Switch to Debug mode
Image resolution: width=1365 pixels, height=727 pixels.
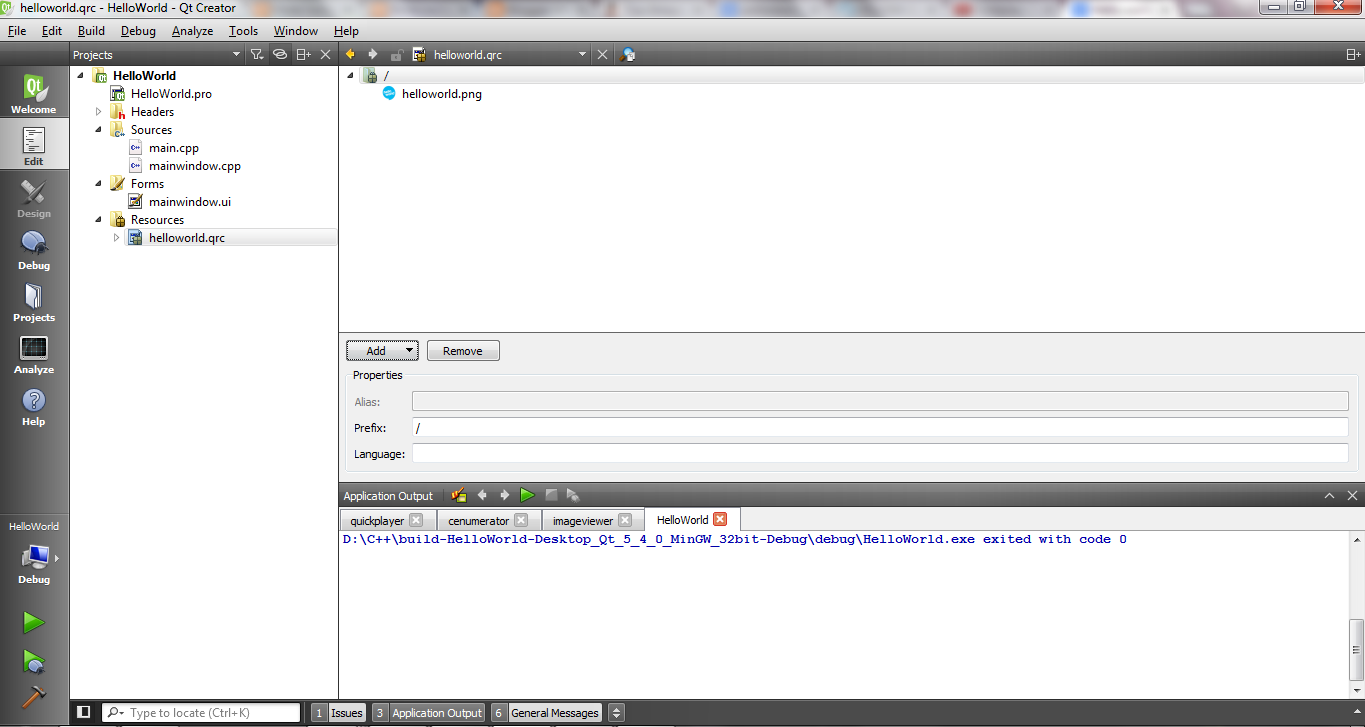[33, 247]
